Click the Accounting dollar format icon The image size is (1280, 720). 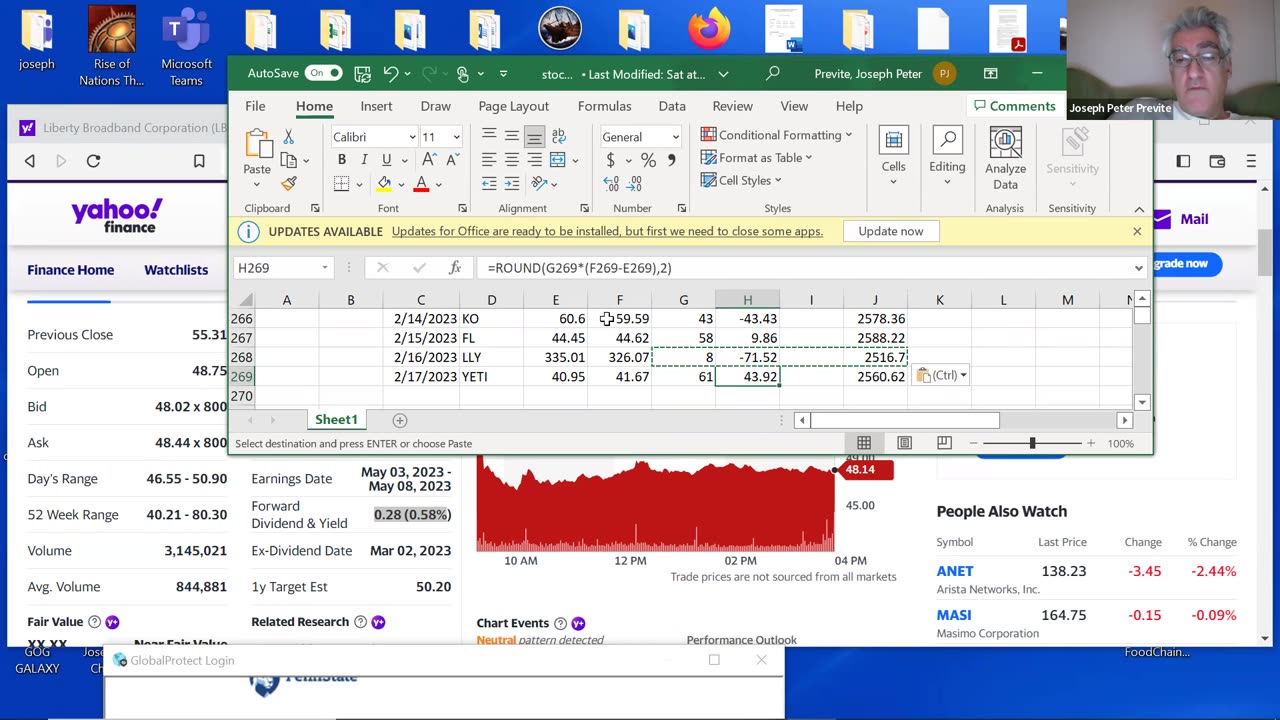pyautogui.click(x=610, y=160)
